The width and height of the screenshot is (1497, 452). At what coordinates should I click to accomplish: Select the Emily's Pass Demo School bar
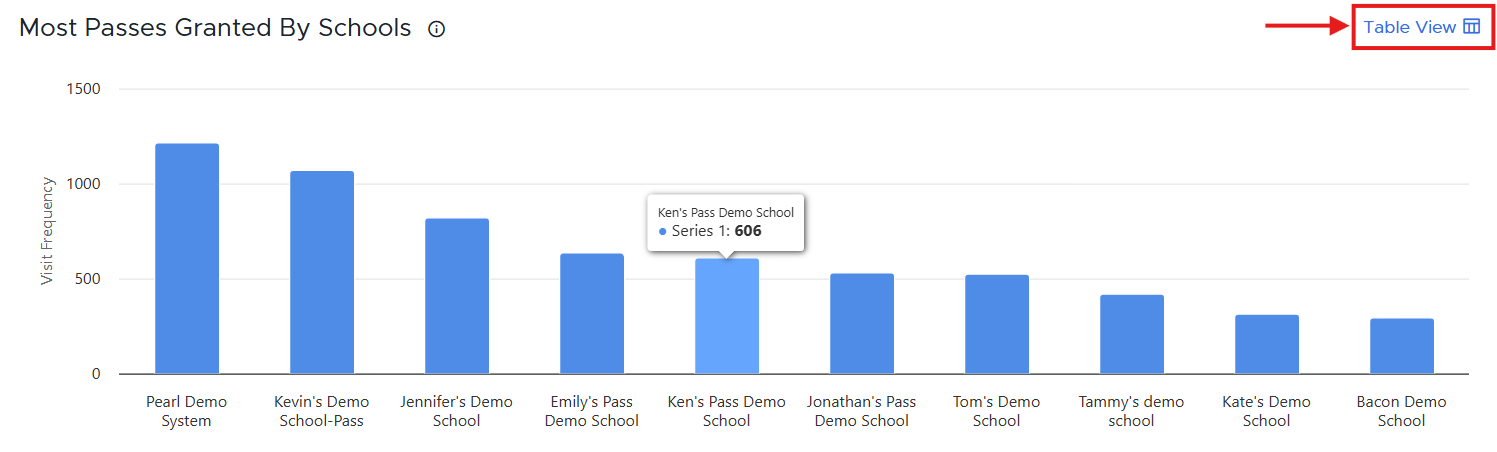tap(592, 314)
